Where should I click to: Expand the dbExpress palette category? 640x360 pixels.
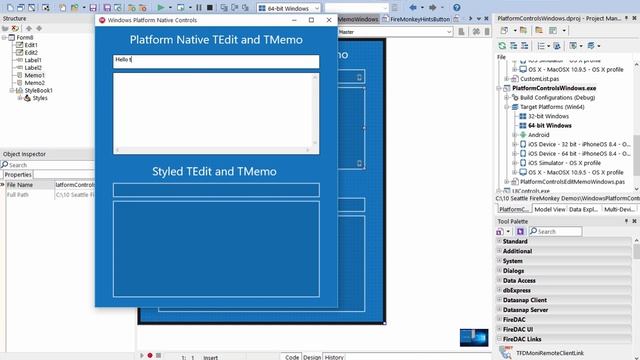[x=499, y=290]
